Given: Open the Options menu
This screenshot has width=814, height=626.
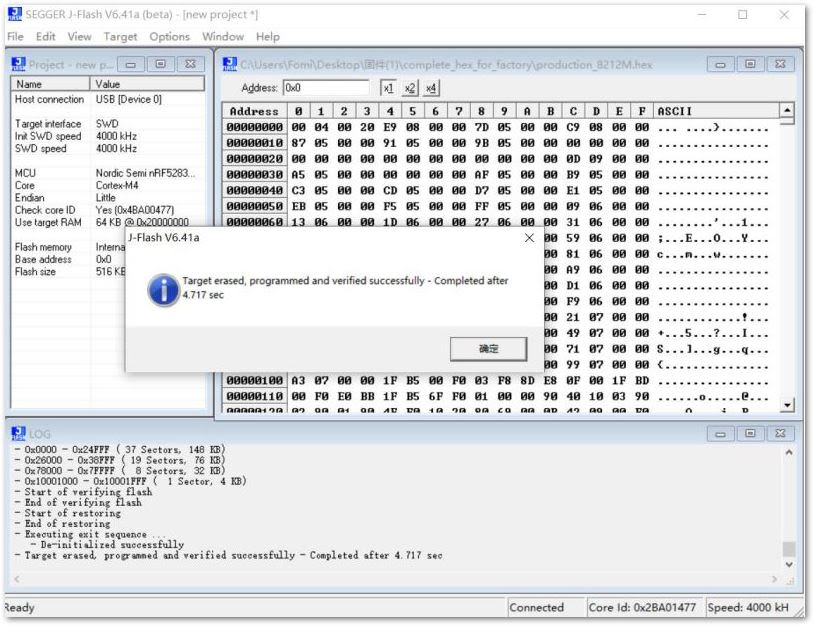Looking at the screenshot, I should (x=170, y=36).
